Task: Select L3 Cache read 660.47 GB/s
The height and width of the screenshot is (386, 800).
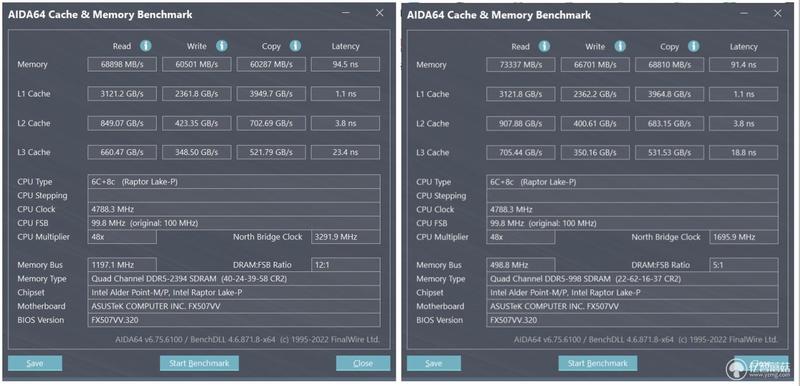Action: click(x=122, y=152)
